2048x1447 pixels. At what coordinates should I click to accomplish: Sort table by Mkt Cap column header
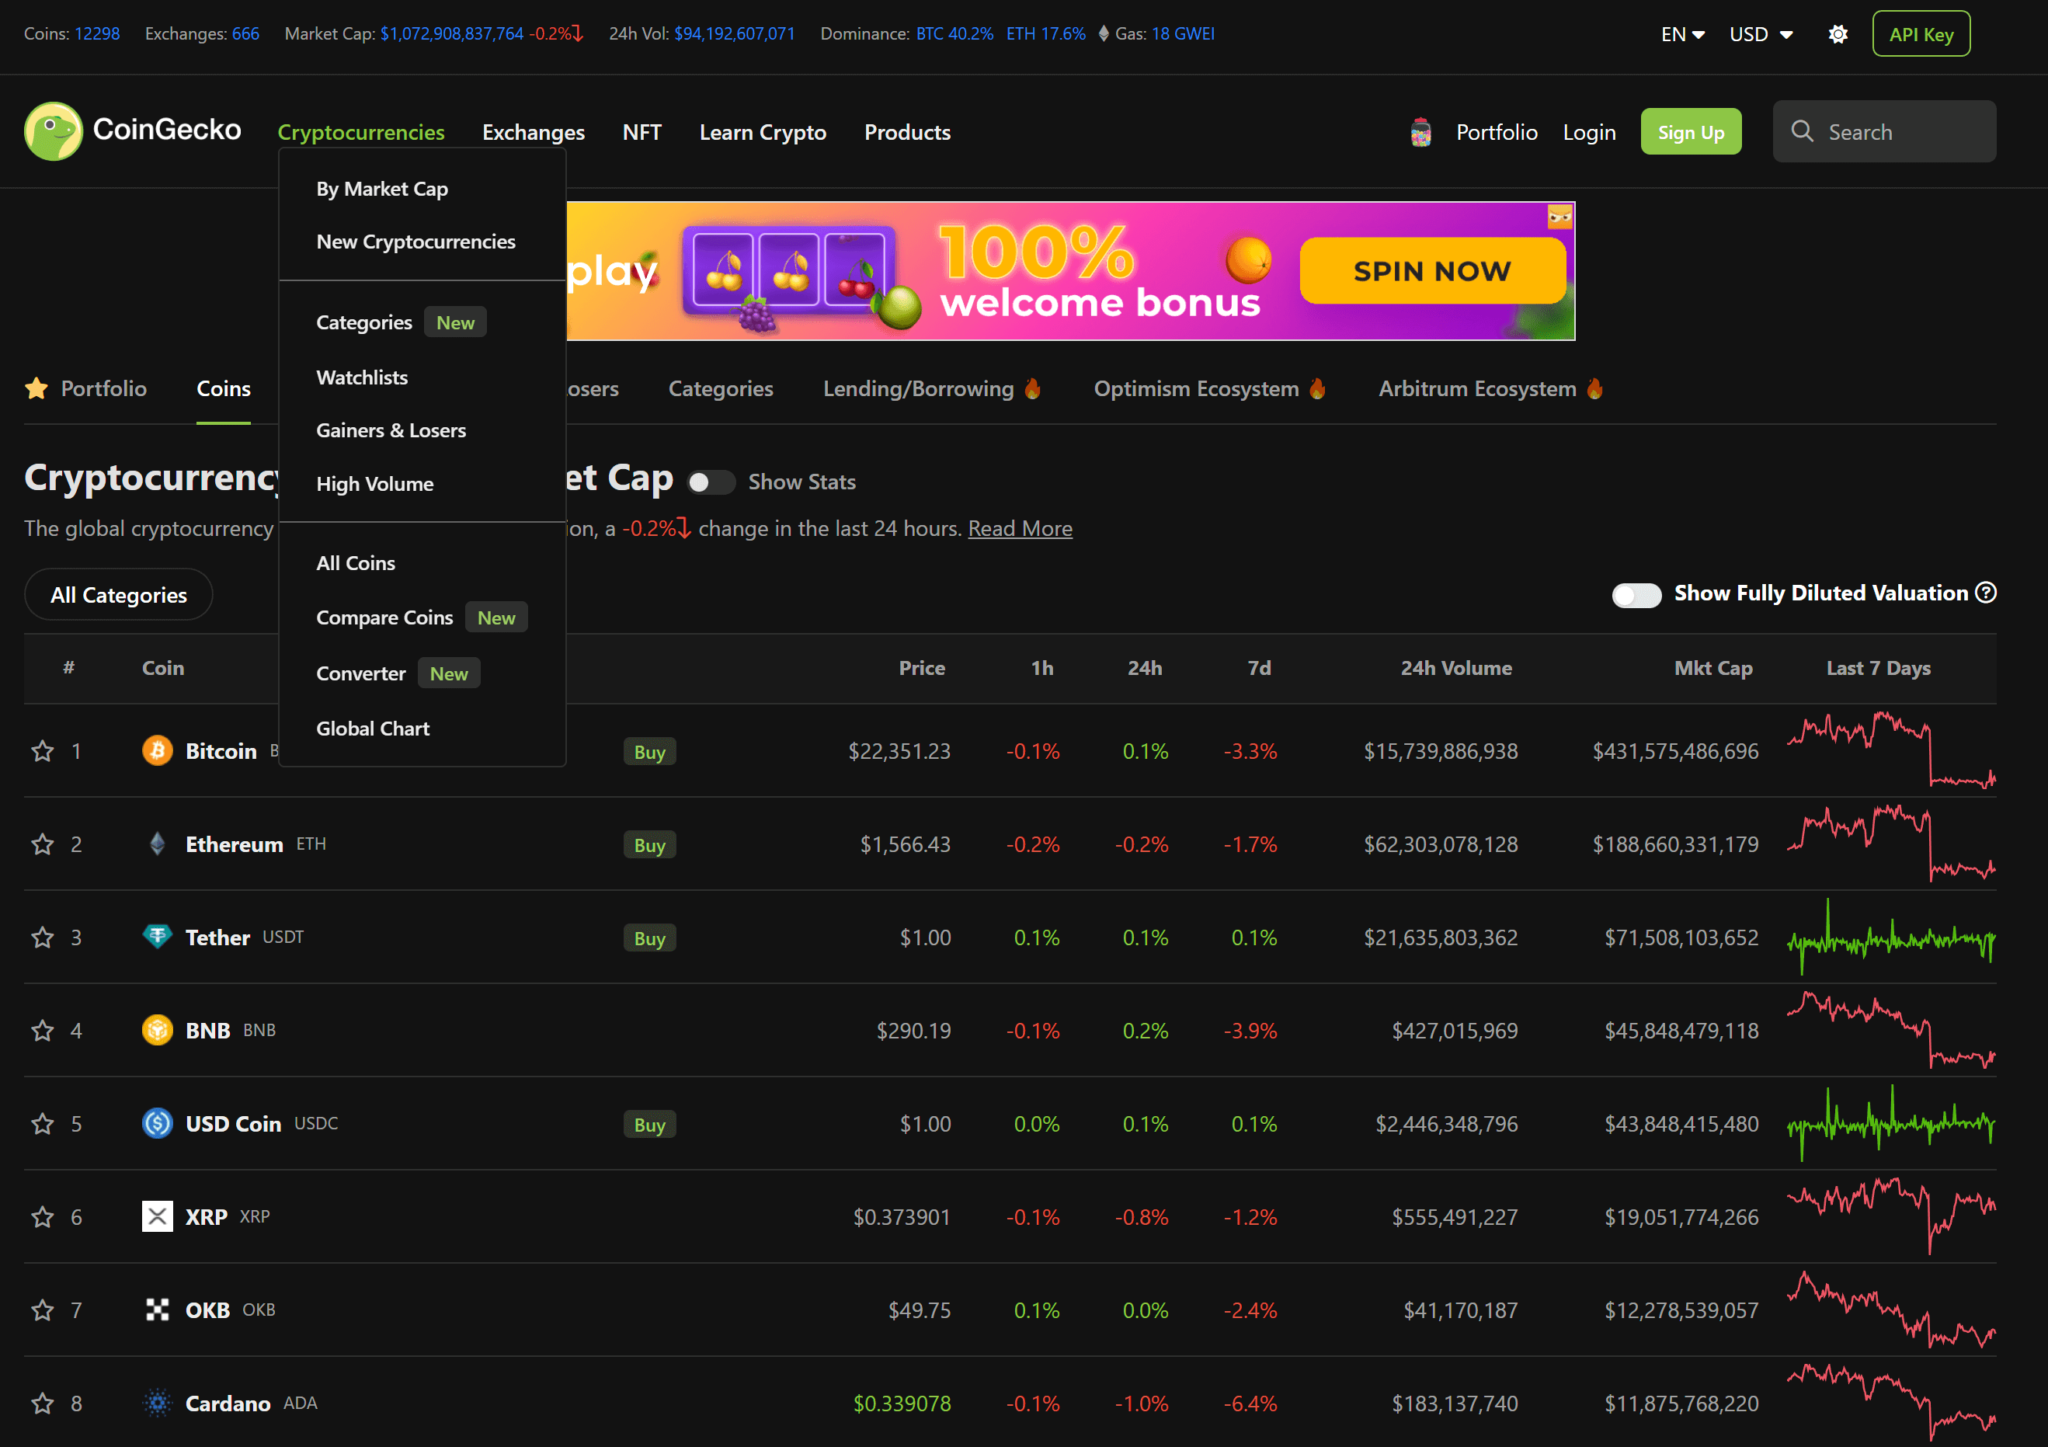[x=1713, y=668]
